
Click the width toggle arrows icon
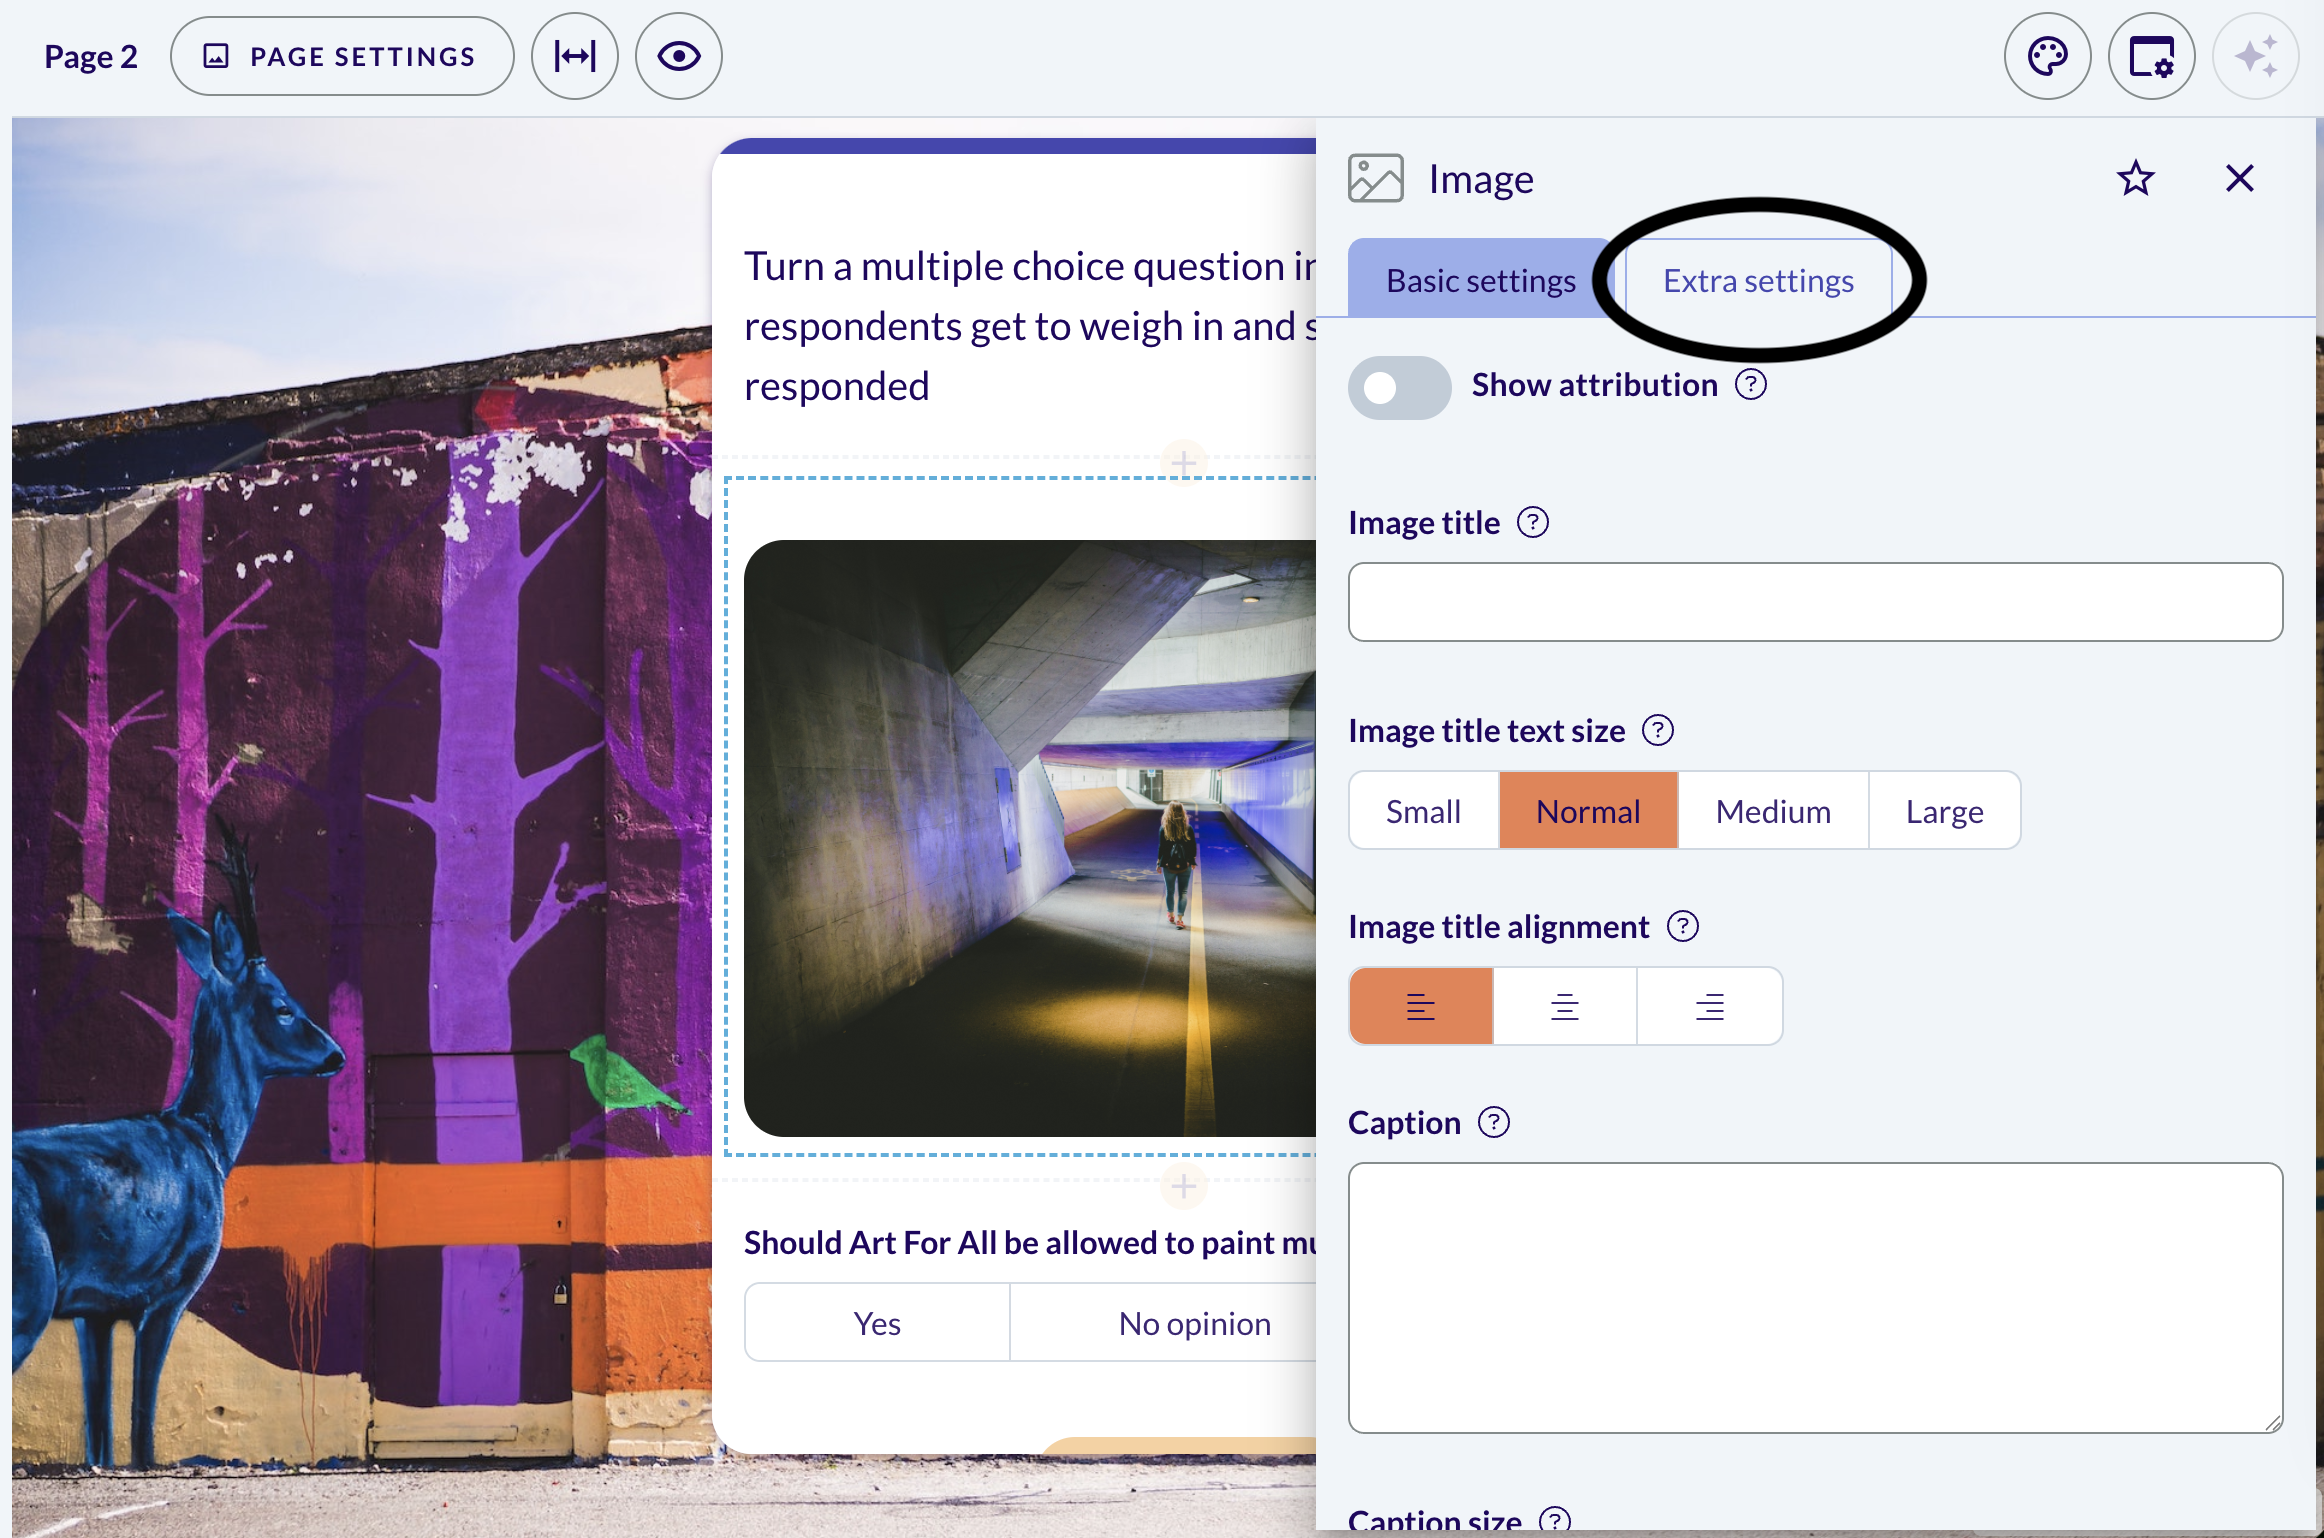(575, 56)
